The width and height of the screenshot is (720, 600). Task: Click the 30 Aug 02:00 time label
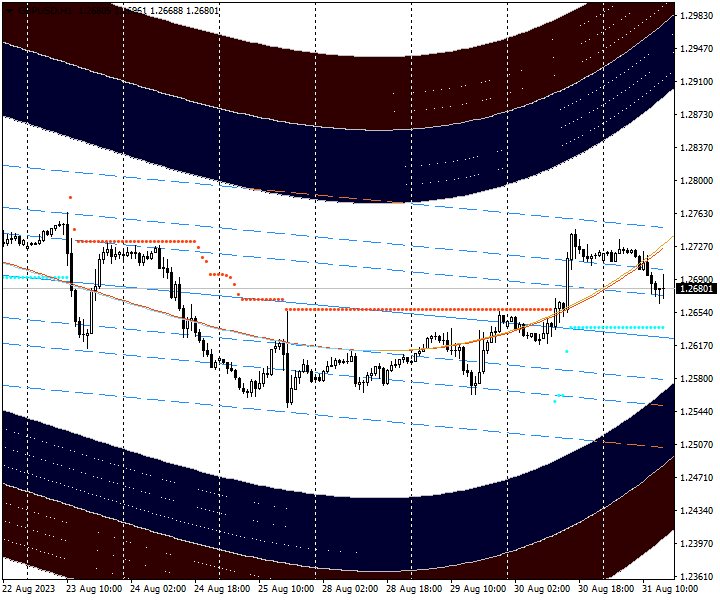[x=542, y=589]
